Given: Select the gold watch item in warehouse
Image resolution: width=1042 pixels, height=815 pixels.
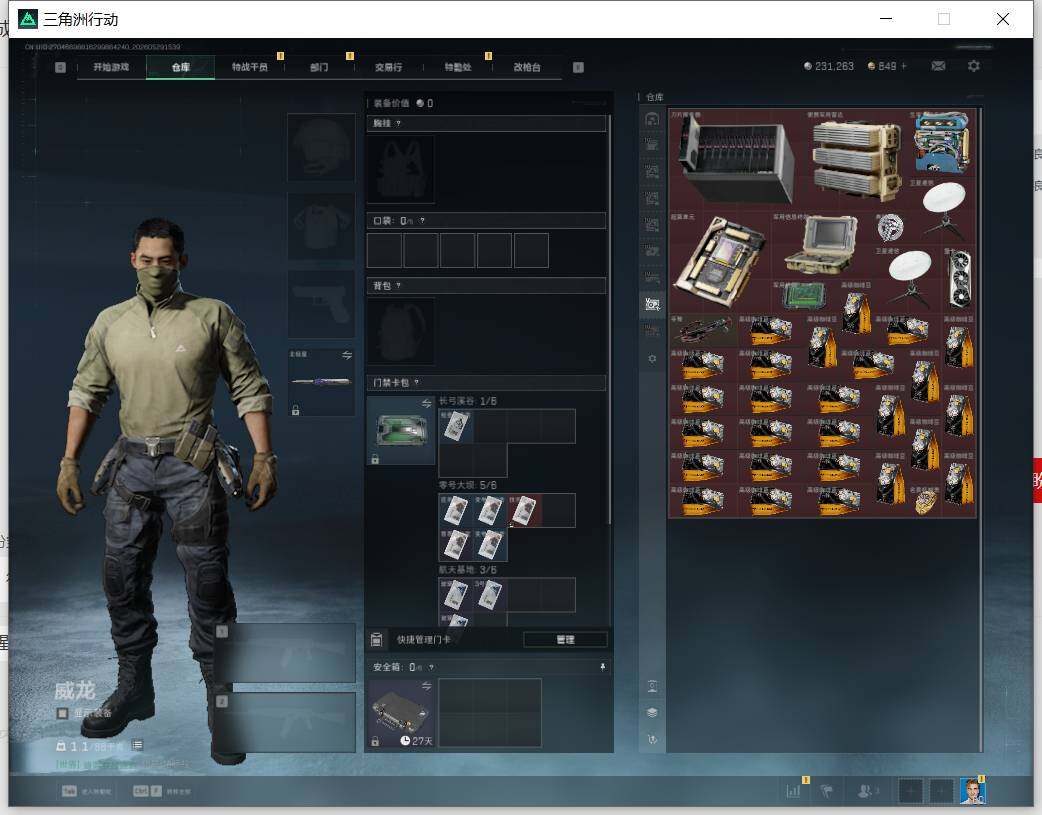Looking at the screenshot, I should 926,501.
